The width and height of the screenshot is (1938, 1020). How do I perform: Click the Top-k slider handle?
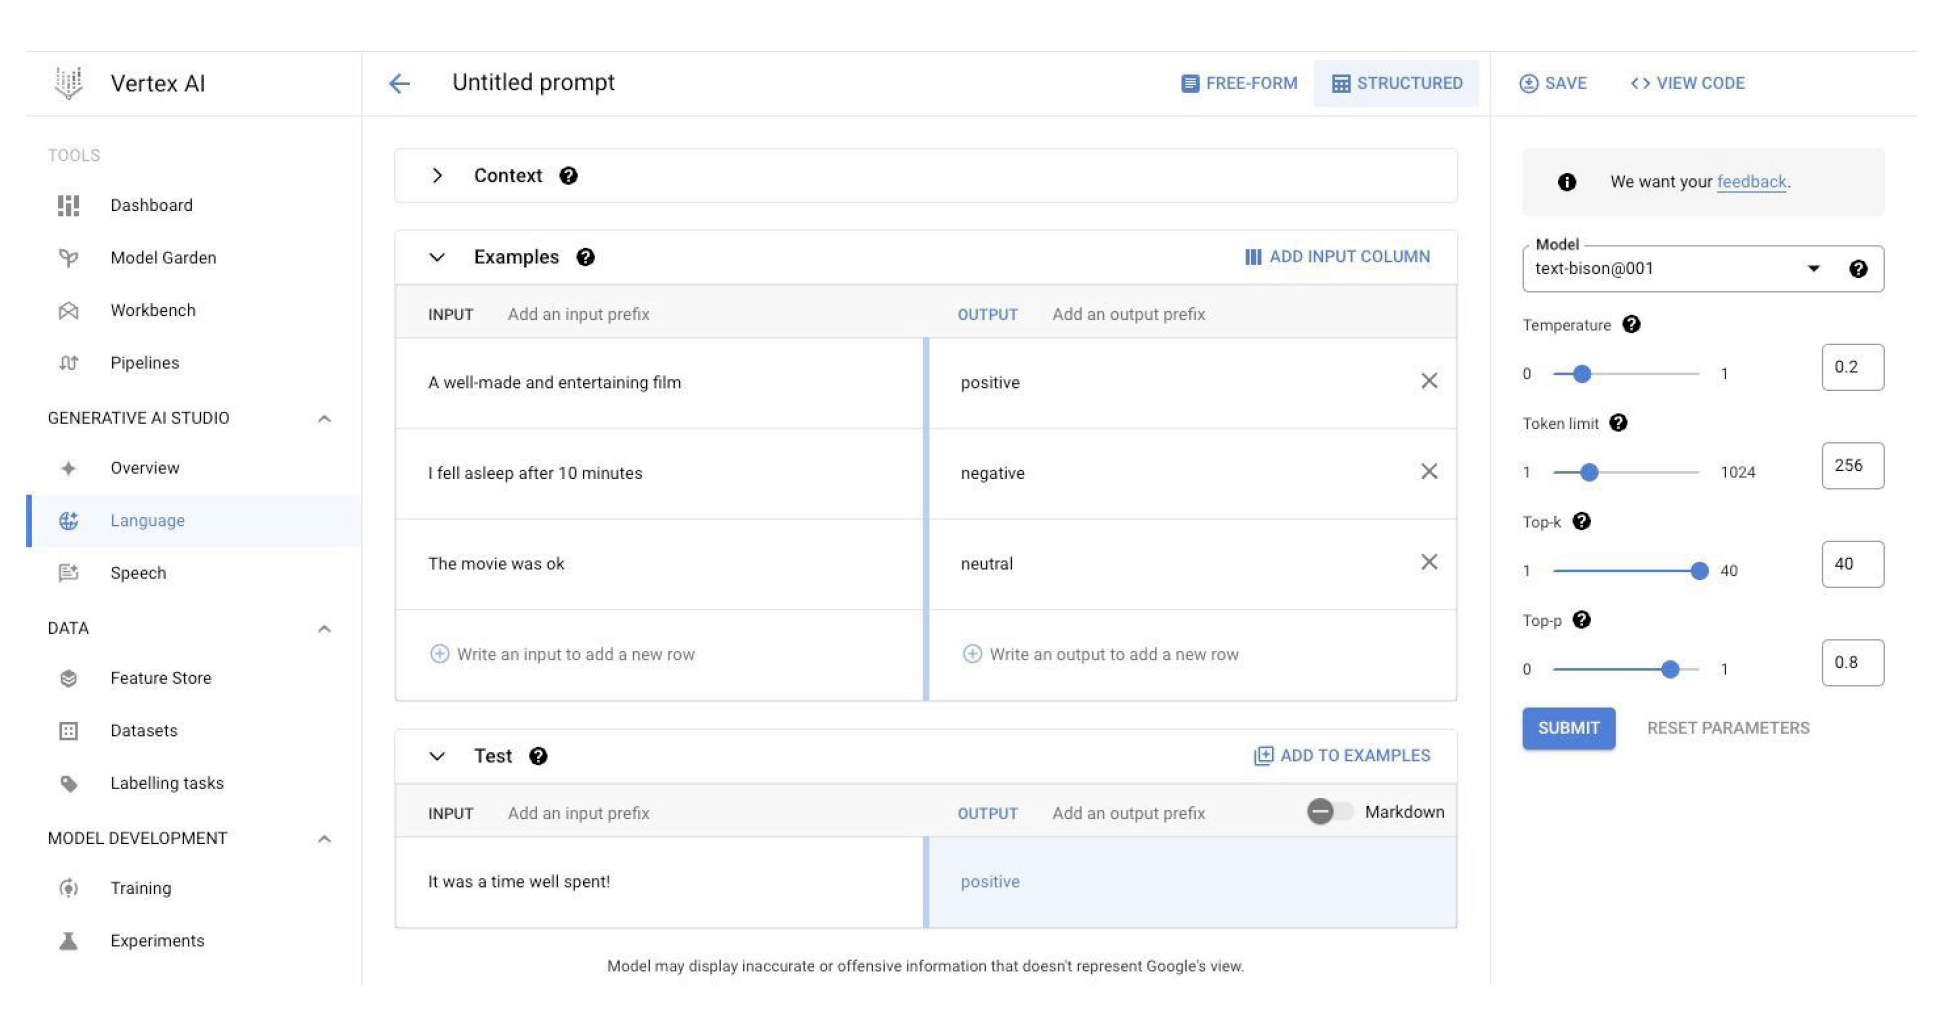tap(1699, 571)
